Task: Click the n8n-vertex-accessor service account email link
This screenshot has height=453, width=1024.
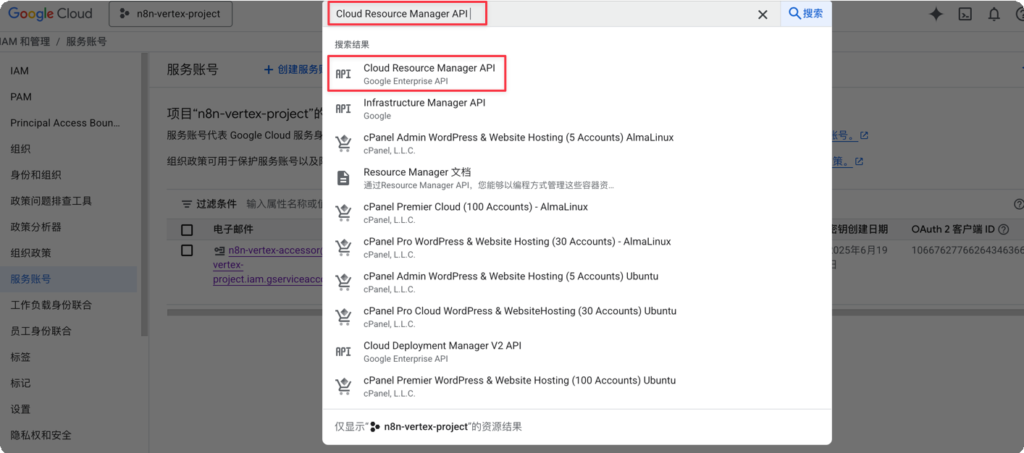Action: 275,251
